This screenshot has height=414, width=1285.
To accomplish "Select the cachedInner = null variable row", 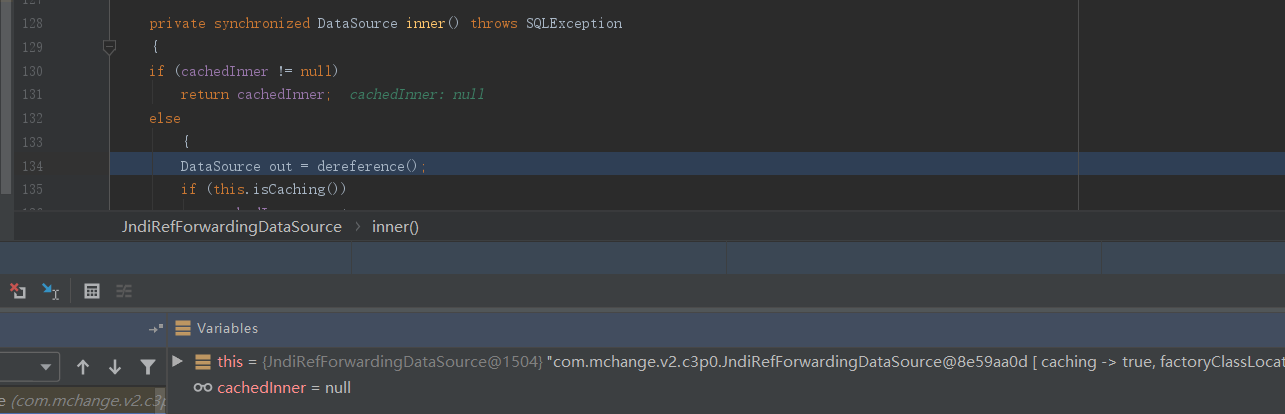I will 284,387.
